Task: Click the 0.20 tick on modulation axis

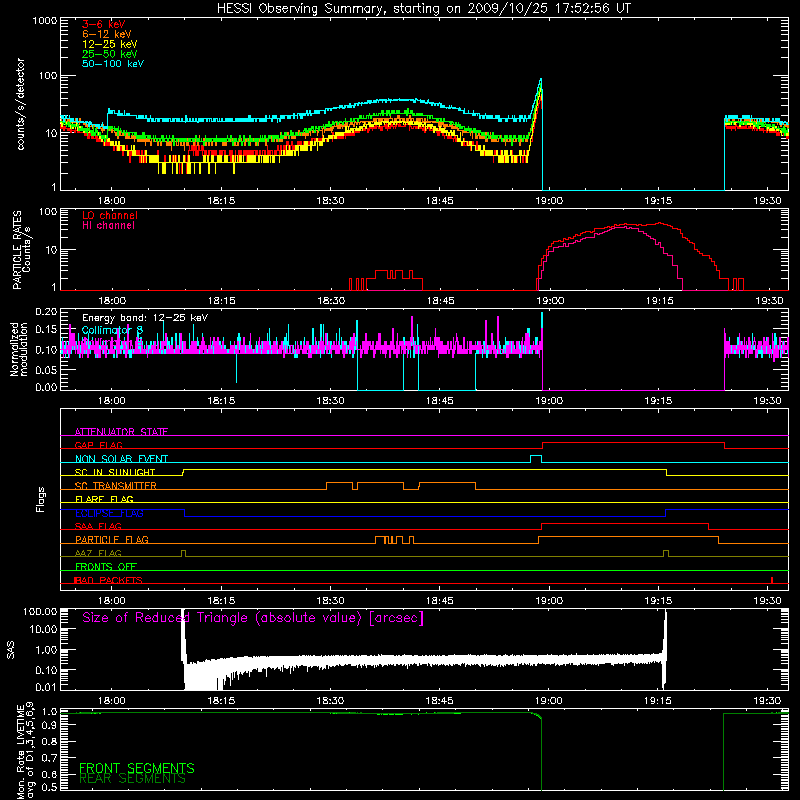Action: (46, 311)
